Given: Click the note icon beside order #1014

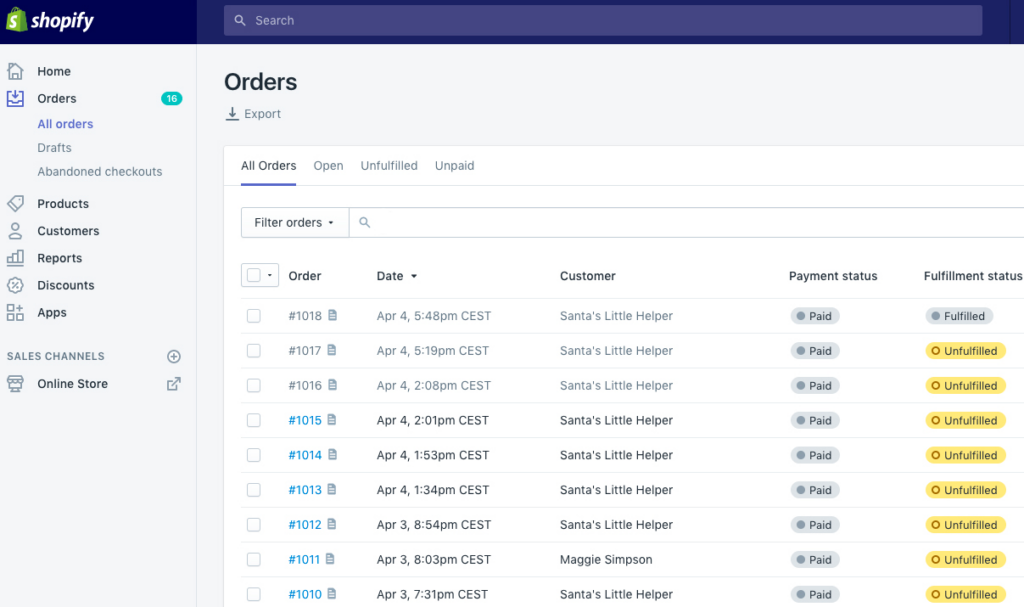Looking at the screenshot, I should pos(332,454).
